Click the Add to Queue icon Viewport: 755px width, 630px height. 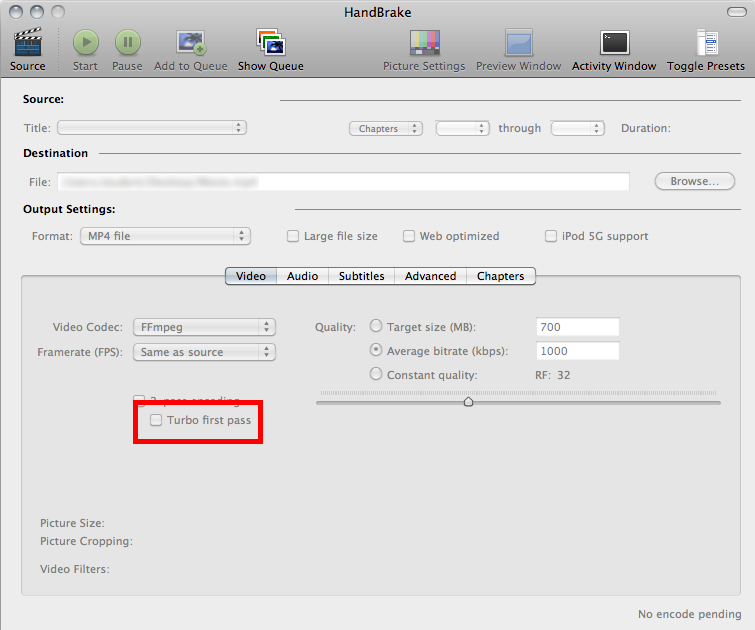tap(191, 42)
